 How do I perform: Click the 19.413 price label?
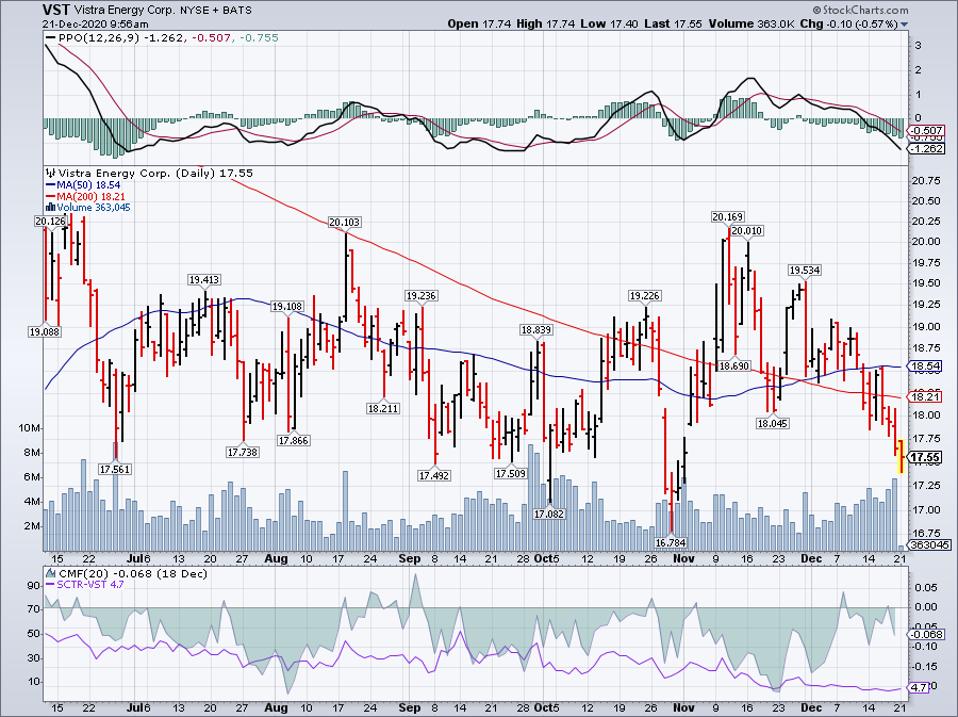coord(204,280)
